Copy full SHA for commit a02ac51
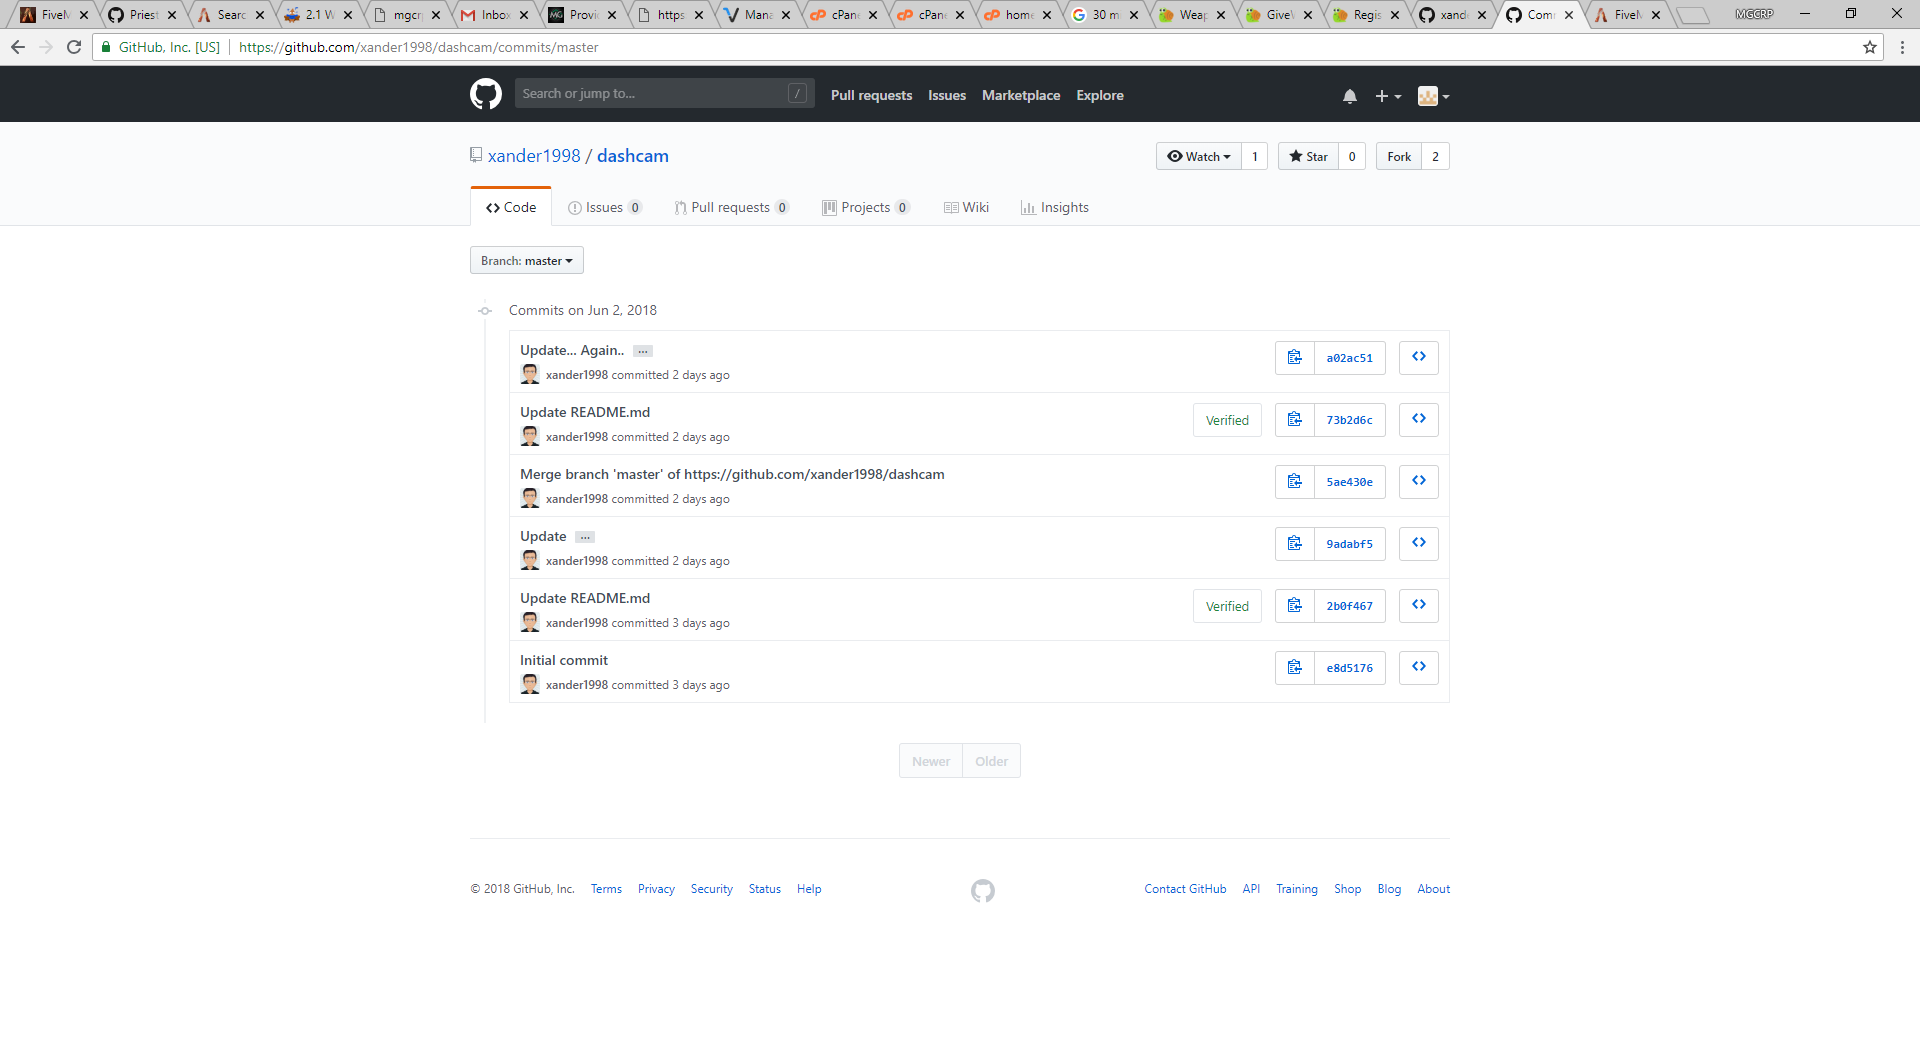The image size is (1920, 1040). click(1295, 358)
